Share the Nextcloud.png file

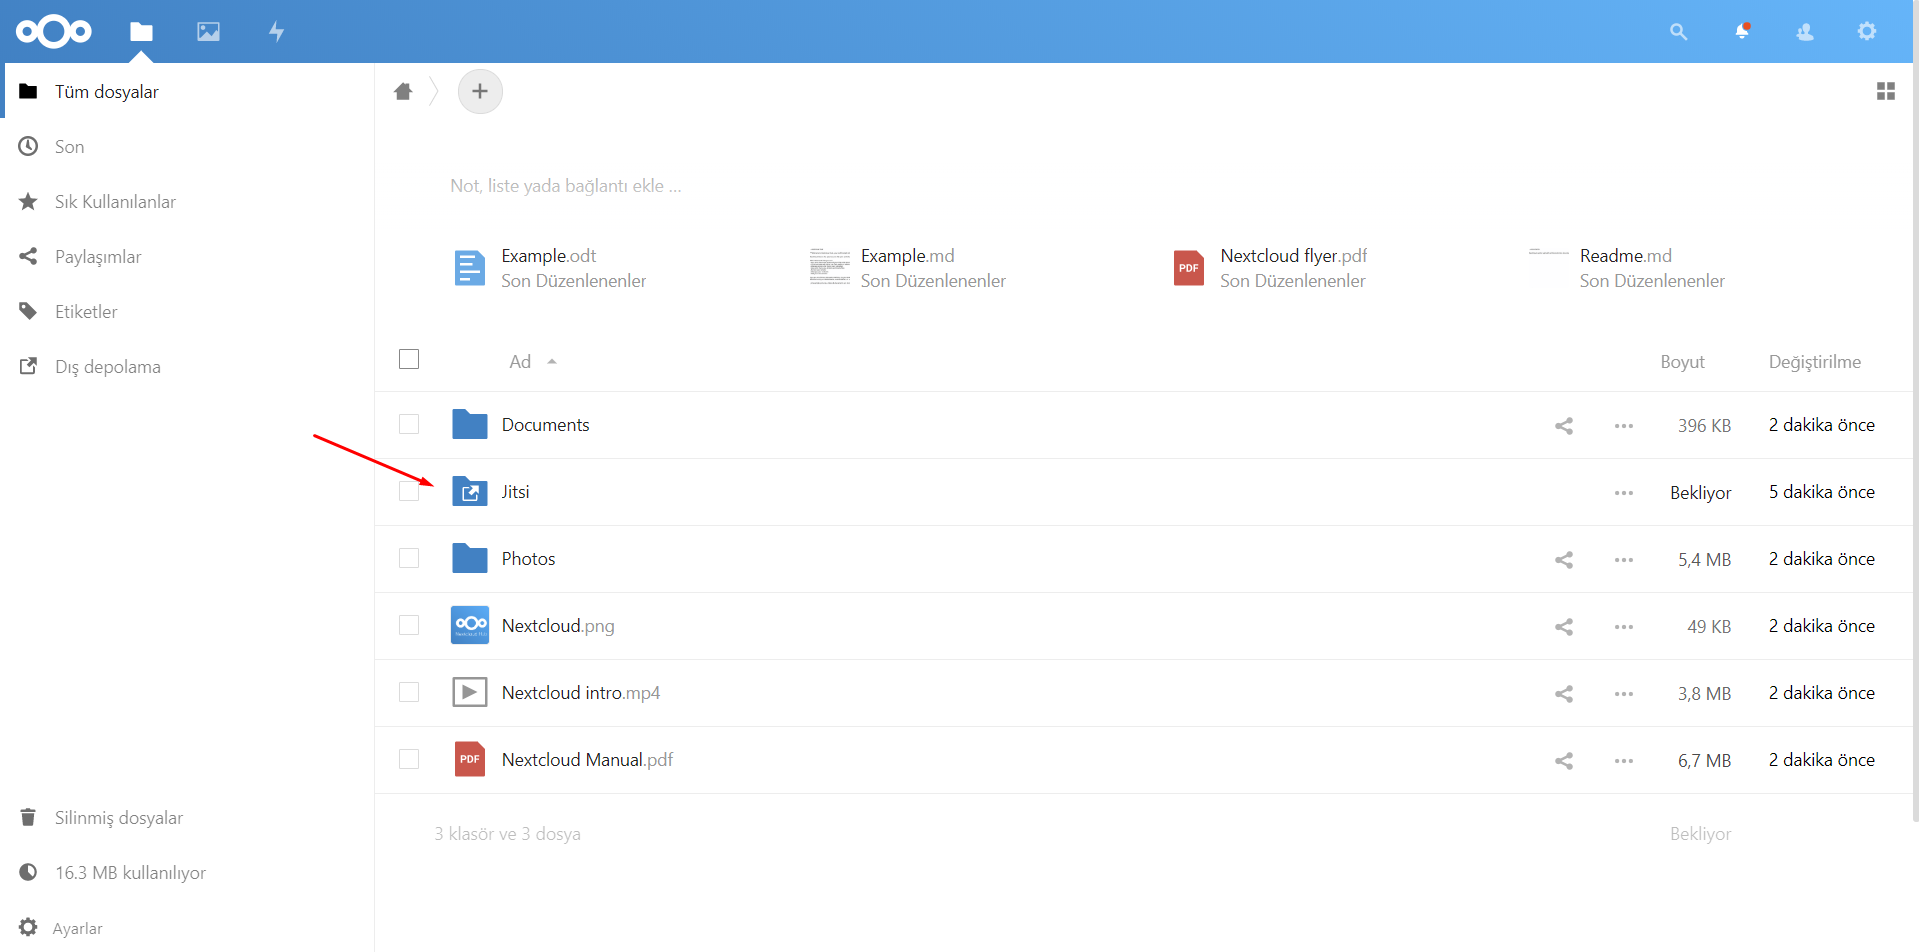1564,627
